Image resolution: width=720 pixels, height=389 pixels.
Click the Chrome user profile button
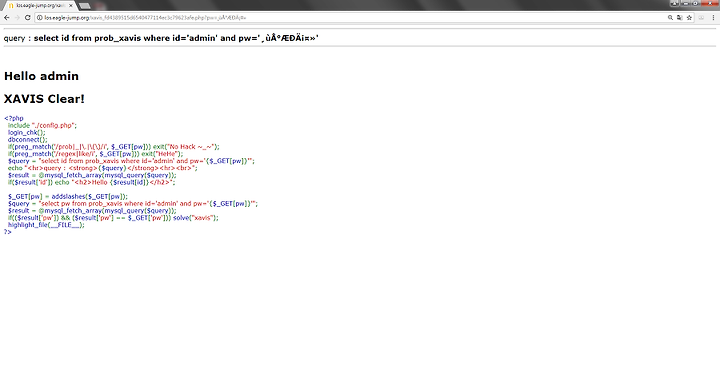tap(675, 3)
